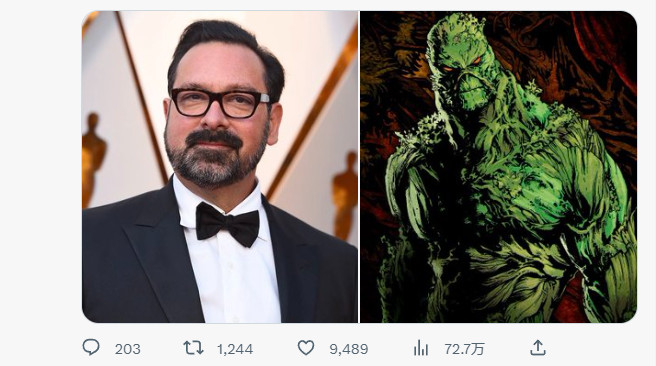The height and width of the screenshot is (366, 656).
Task: Open the reply speech bubble icon
Action: coord(91,348)
